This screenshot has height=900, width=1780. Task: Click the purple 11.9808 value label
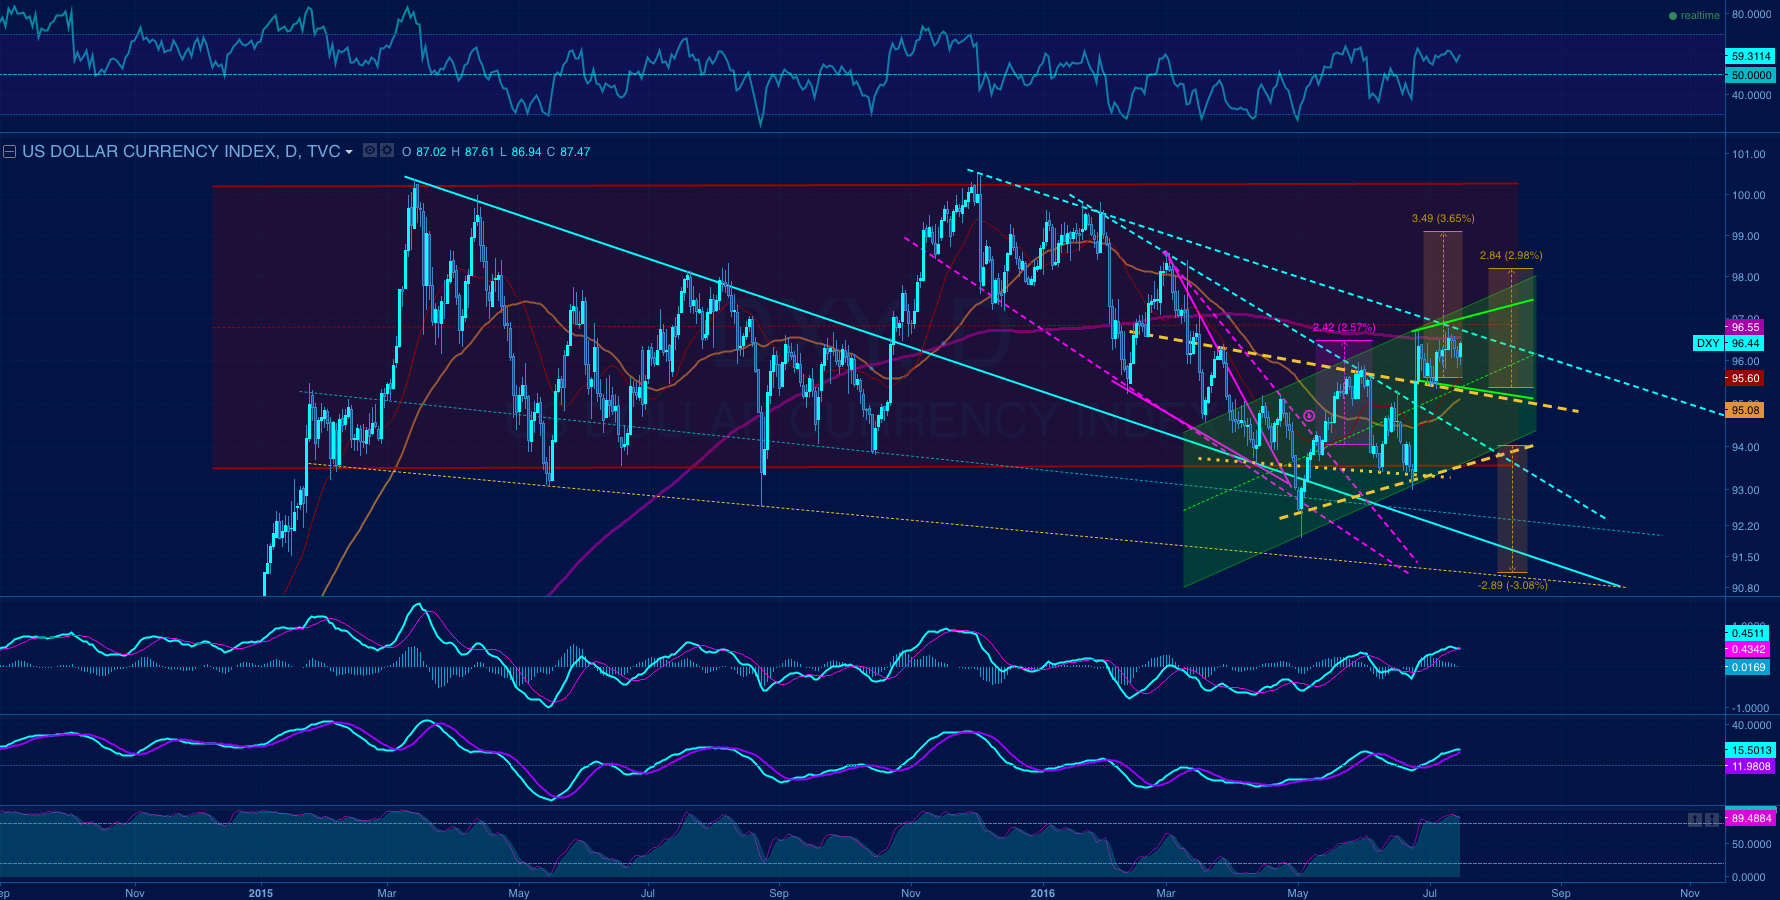pos(1751,766)
